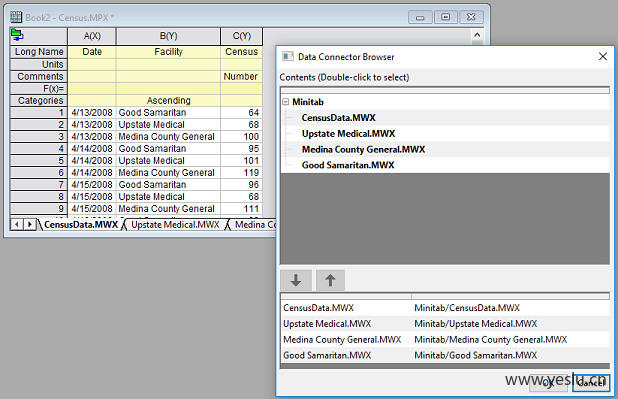The height and width of the screenshot is (399, 618).
Task: Click the Long Name row label
Action: tap(39, 52)
